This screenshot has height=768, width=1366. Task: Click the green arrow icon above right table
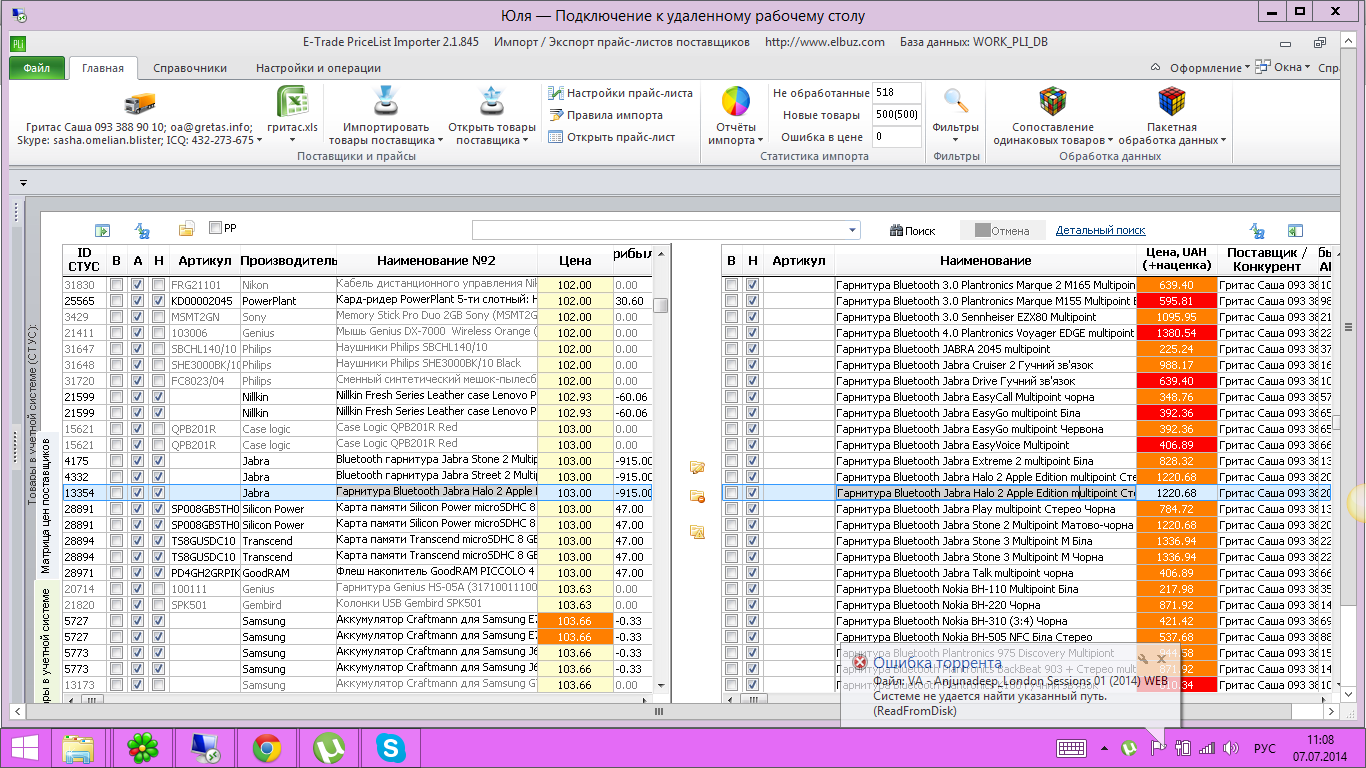pos(1295,230)
